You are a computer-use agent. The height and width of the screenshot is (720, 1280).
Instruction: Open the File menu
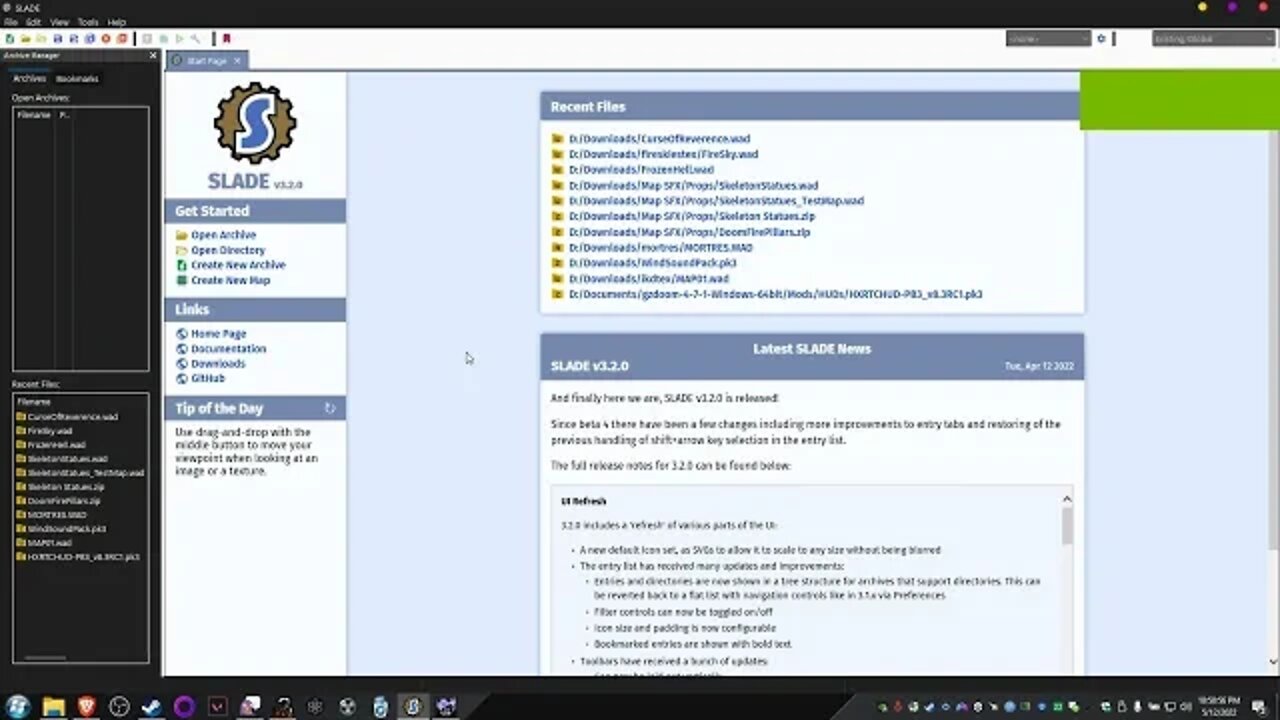pos(10,22)
